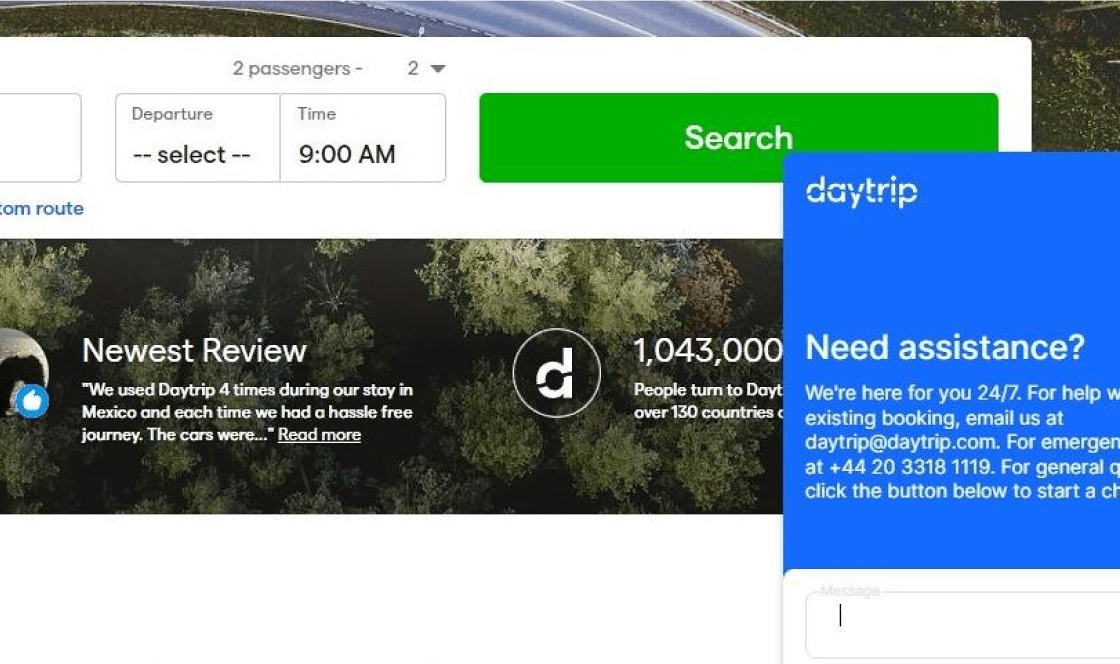Click the +44 20 3318 1119 phone number
Screen dimensions: 1120x664
coord(910,467)
